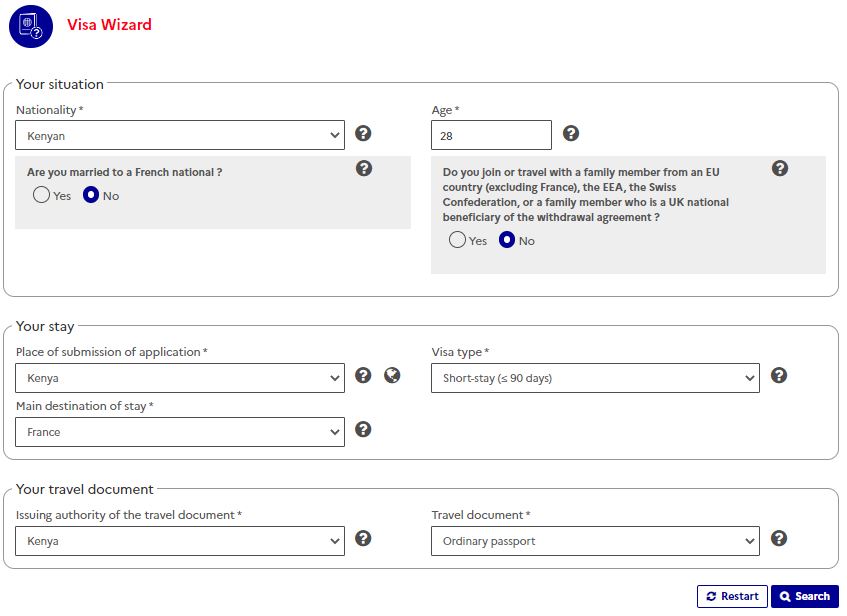The image size is (847, 616).
Task: Open help for Visa type field
Action: tap(779, 376)
